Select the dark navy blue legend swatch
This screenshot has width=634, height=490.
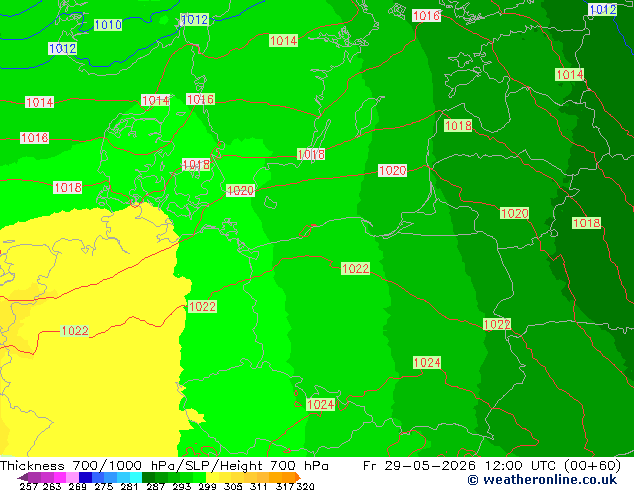(x=85, y=477)
